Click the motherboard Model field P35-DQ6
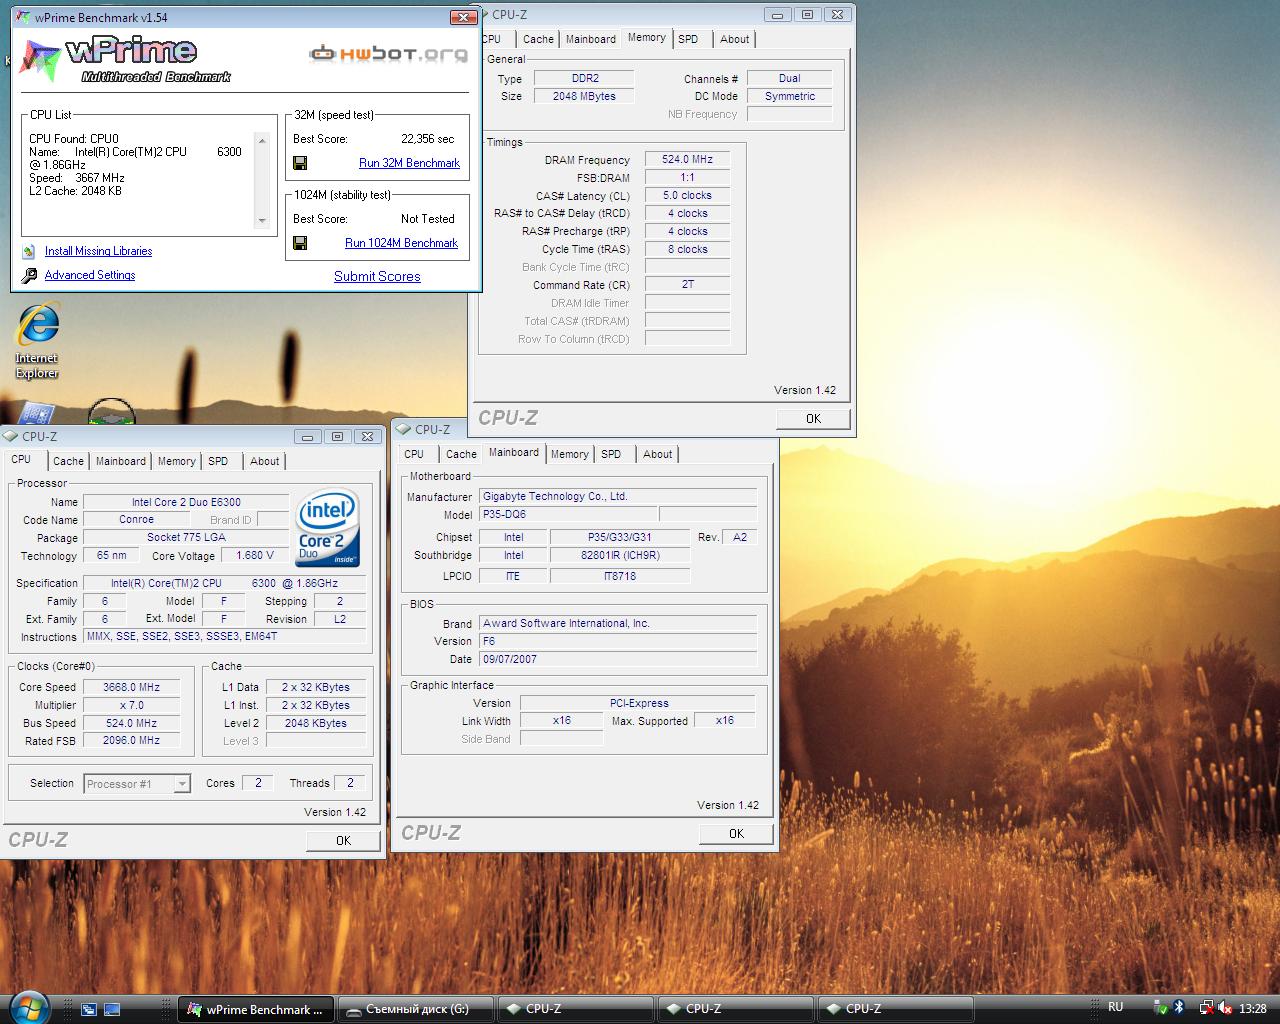This screenshot has width=1280, height=1024. [568, 514]
